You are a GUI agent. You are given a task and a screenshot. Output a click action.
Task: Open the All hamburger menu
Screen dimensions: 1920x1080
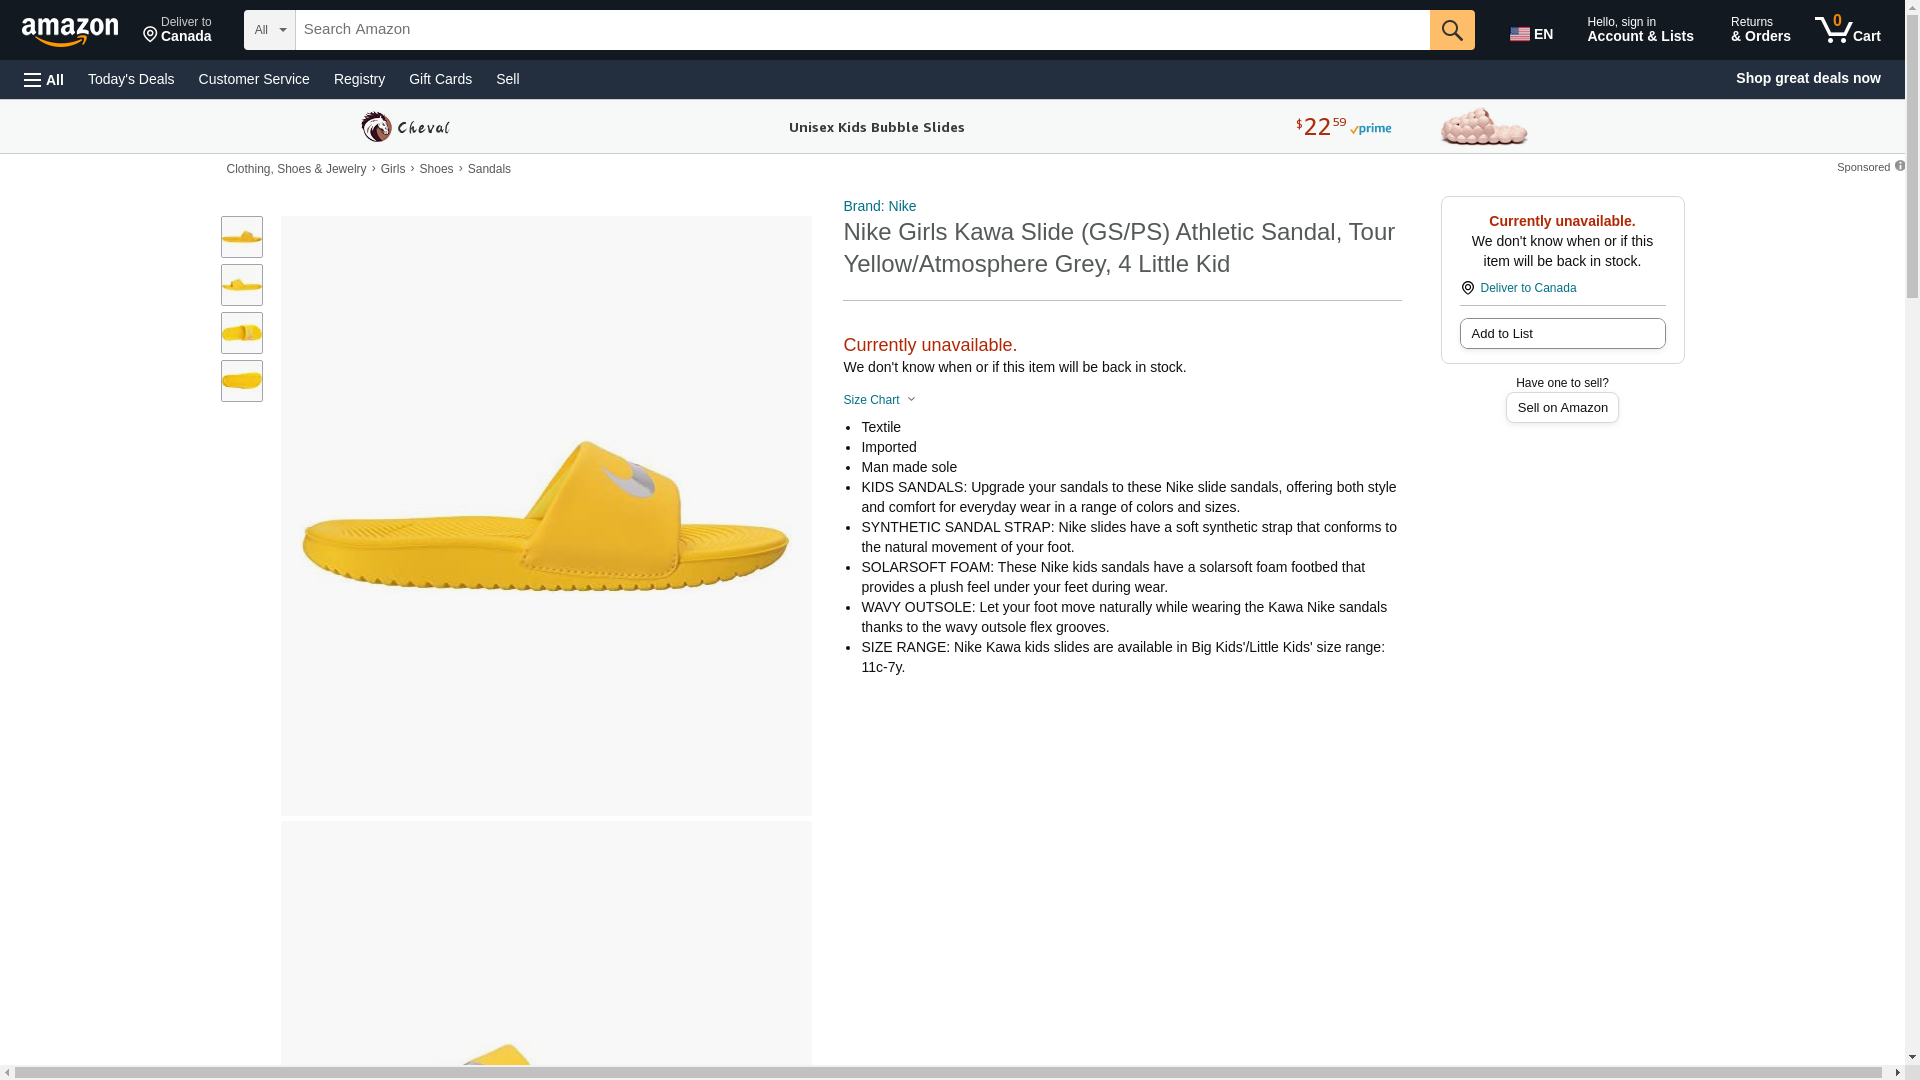[44, 80]
